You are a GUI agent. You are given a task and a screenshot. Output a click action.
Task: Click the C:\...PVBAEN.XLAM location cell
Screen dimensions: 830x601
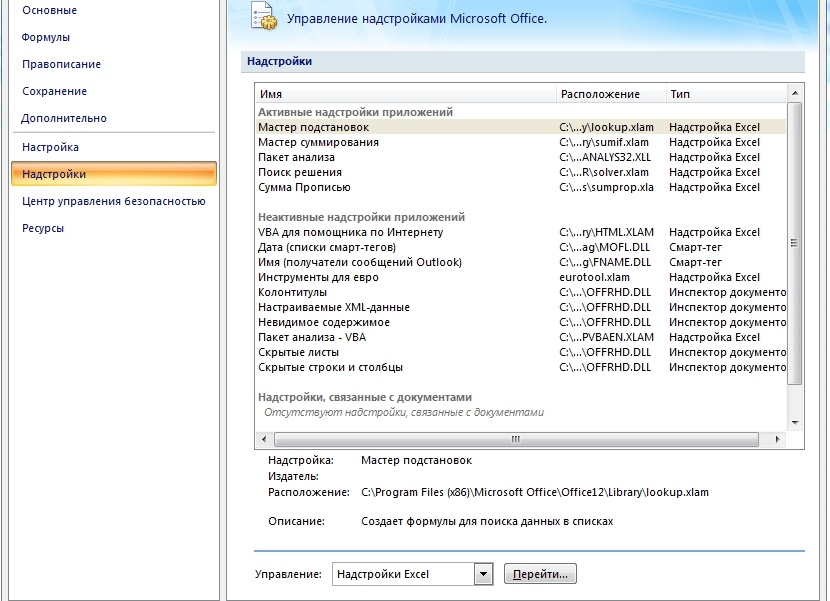pyautogui.click(x=606, y=337)
